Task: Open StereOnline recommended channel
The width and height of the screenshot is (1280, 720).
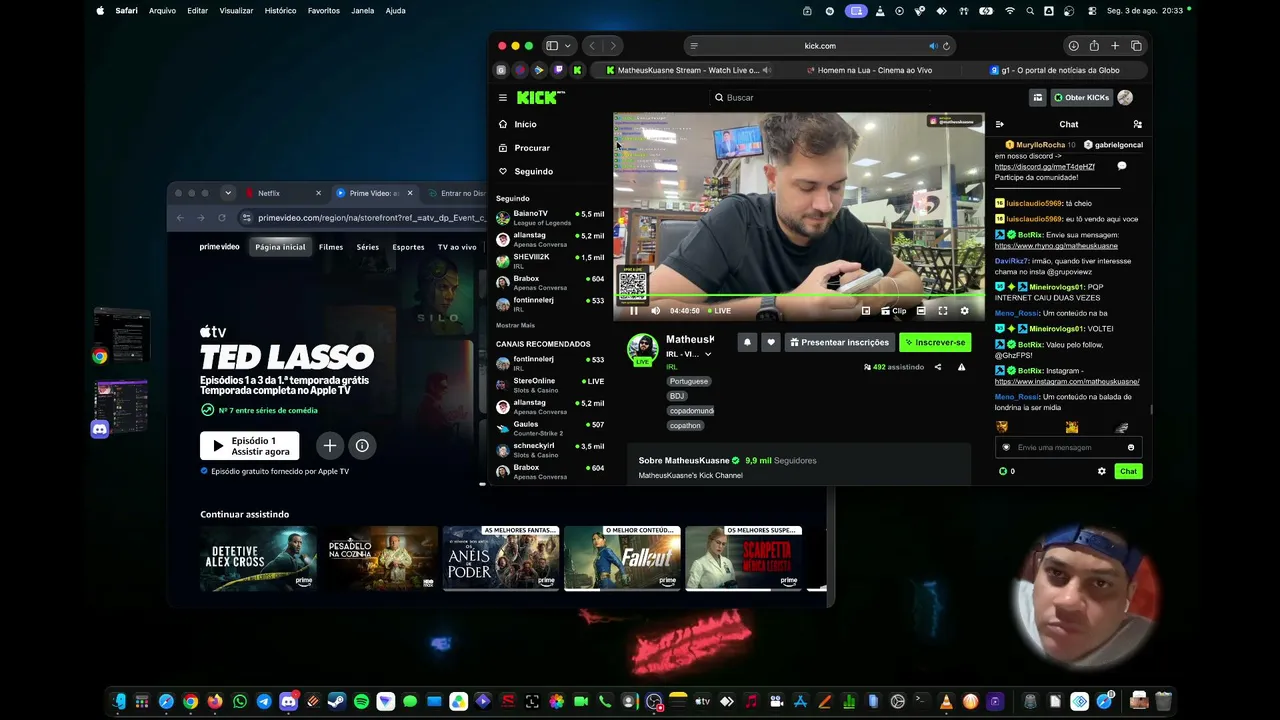Action: click(x=550, y=385)
